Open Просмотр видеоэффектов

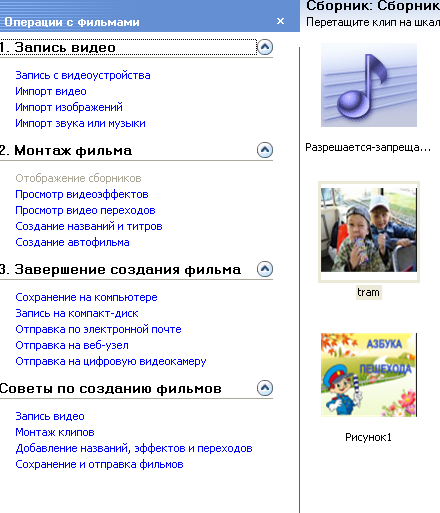pos(82,194)
